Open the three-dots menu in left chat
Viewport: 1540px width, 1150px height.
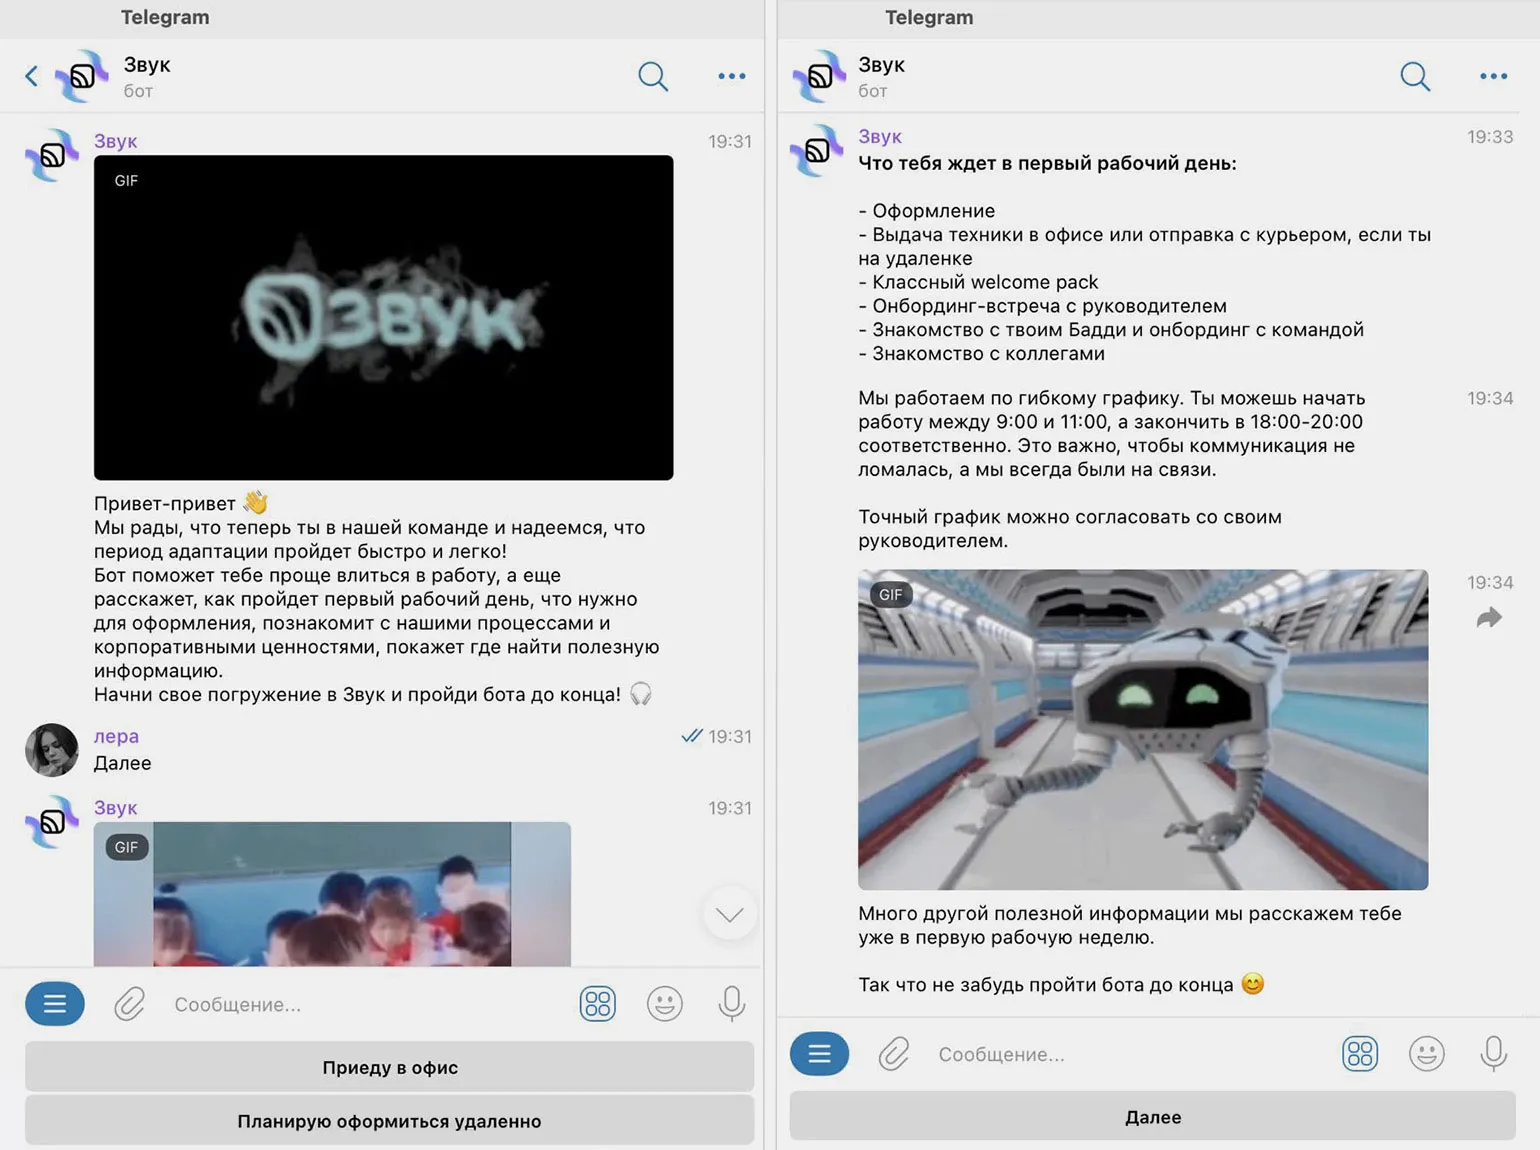[731, 76]
